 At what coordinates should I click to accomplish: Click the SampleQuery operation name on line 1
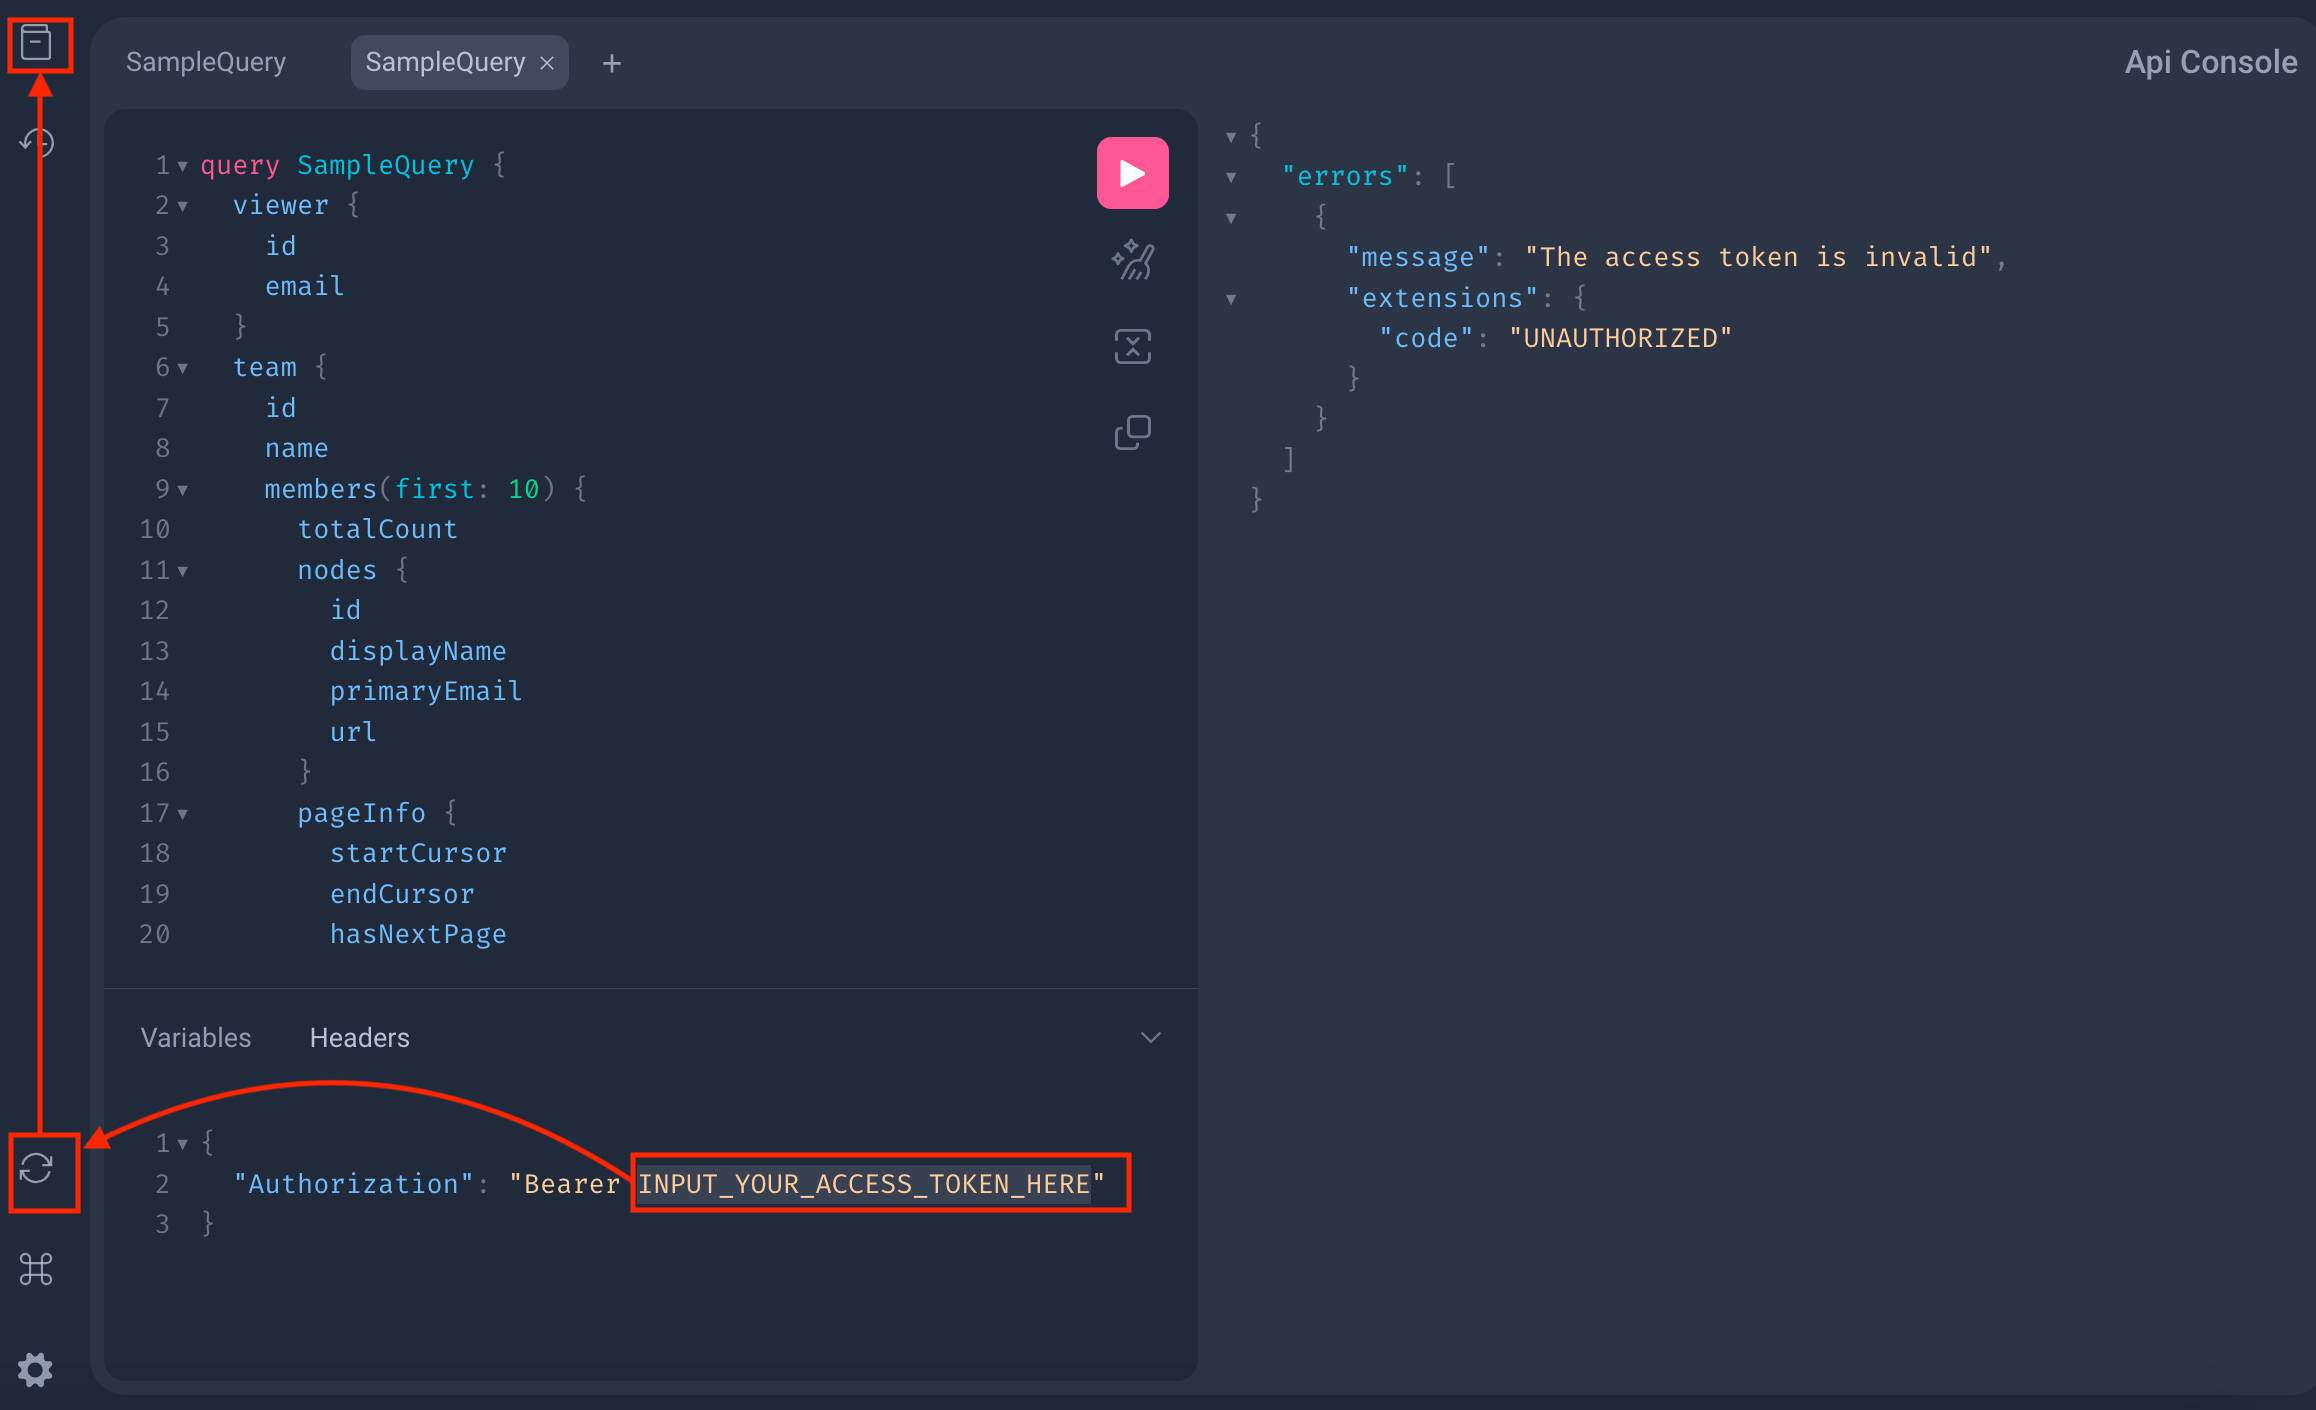pos(386,165)
